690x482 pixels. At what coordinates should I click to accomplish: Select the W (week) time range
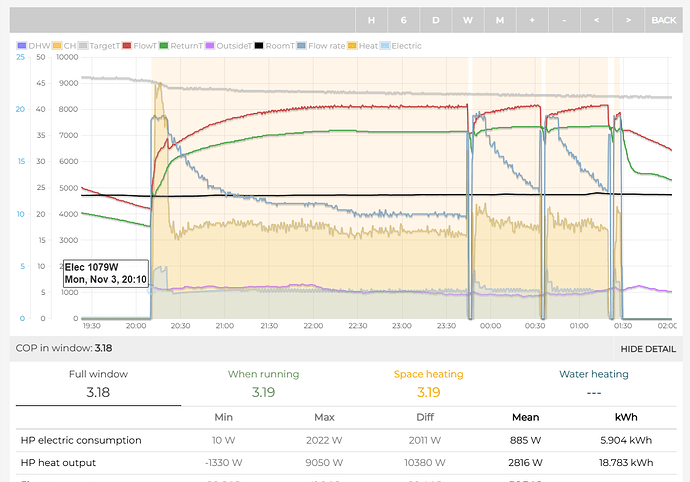tap(467, 19)
